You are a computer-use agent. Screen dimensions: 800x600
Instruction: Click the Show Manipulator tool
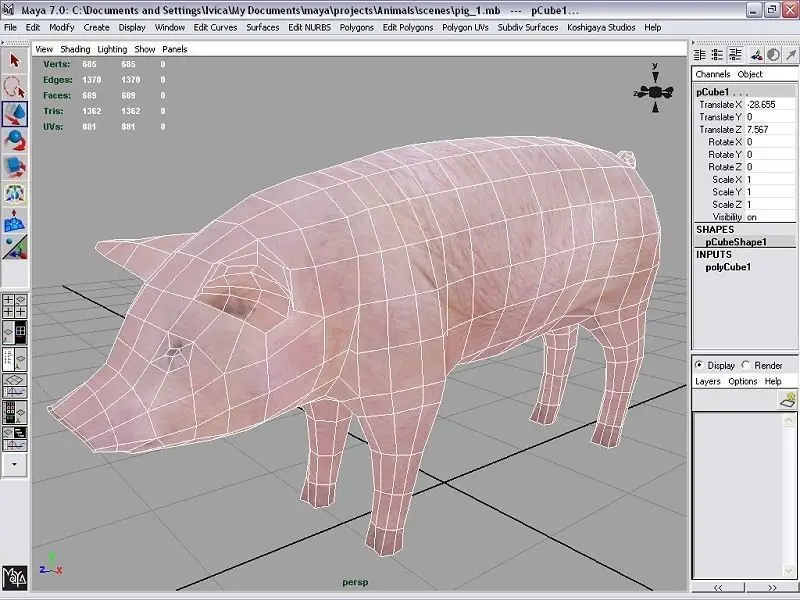pyautogui.click(x=14, y=247)
